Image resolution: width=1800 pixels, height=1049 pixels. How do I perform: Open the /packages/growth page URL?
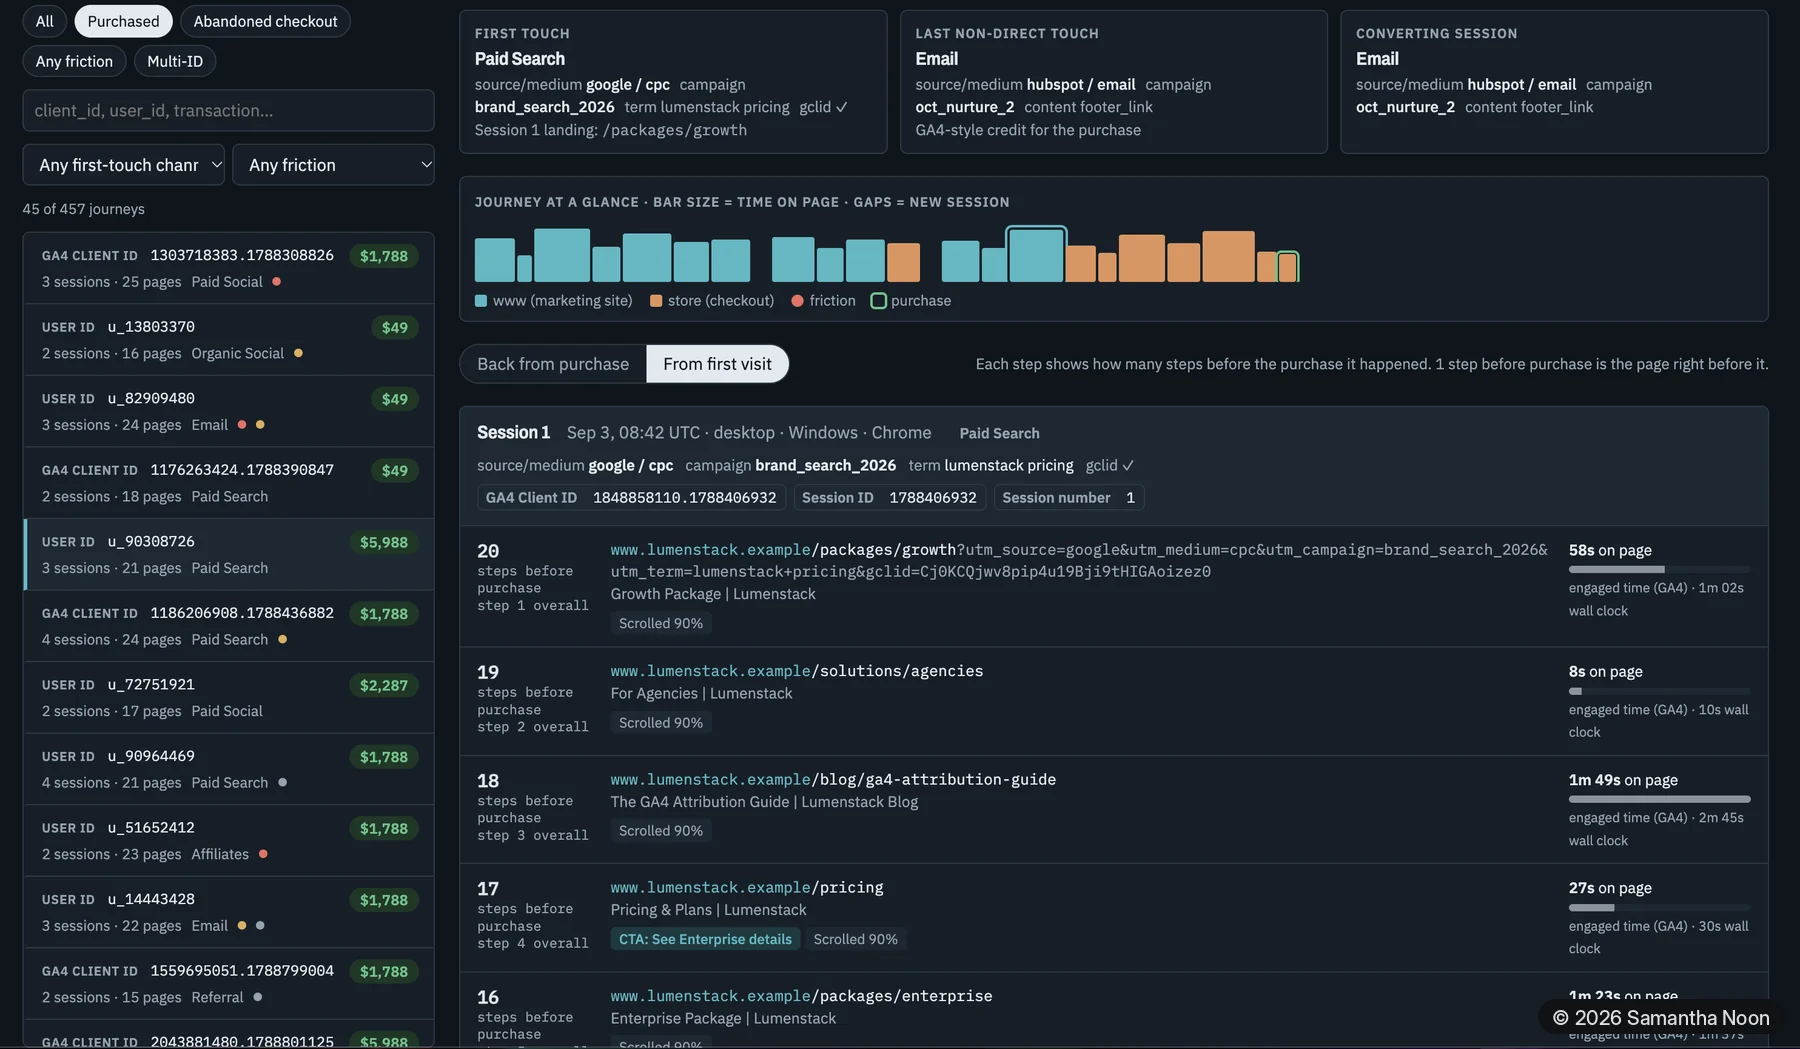pos(1079,560)
